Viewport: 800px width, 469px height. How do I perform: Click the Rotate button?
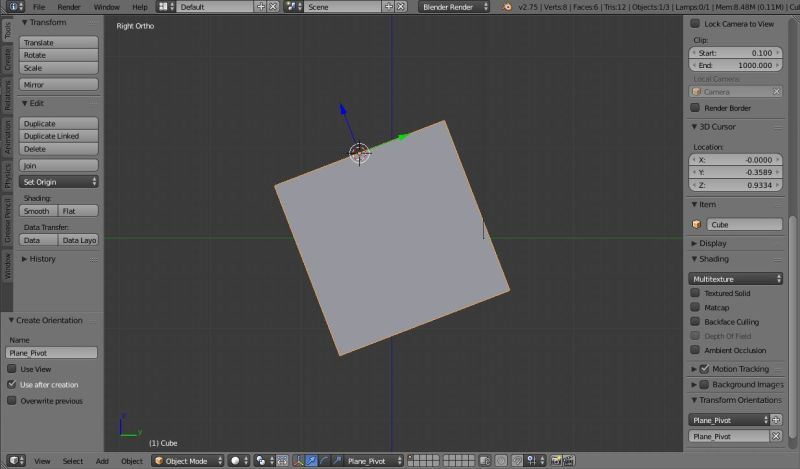click(59, 55)
